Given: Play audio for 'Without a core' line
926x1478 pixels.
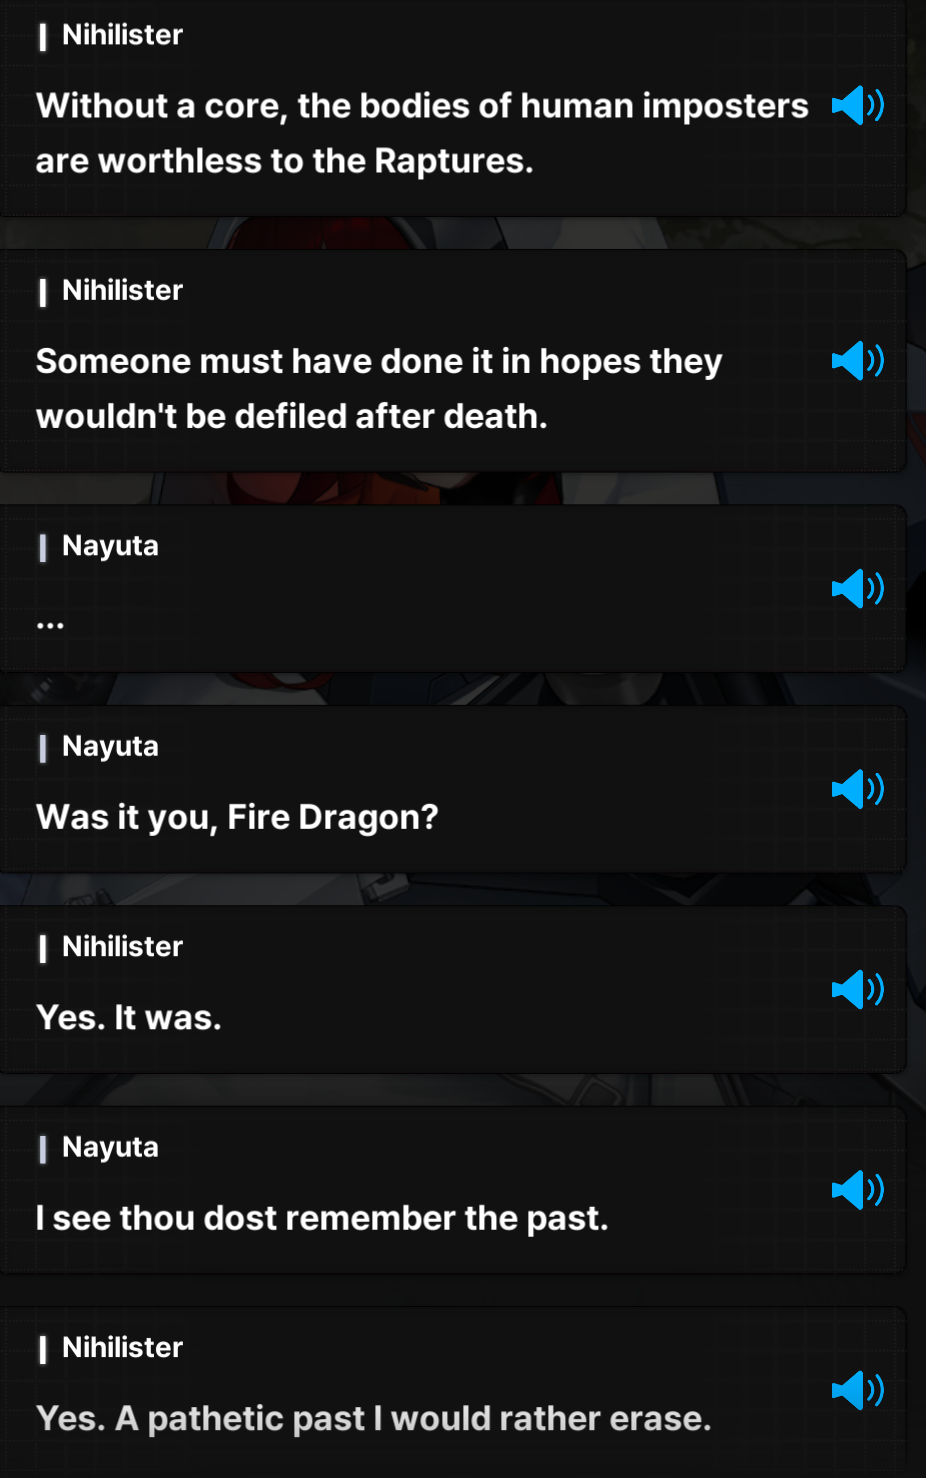Looking at the screenshot, I should (x=858, y=105).
